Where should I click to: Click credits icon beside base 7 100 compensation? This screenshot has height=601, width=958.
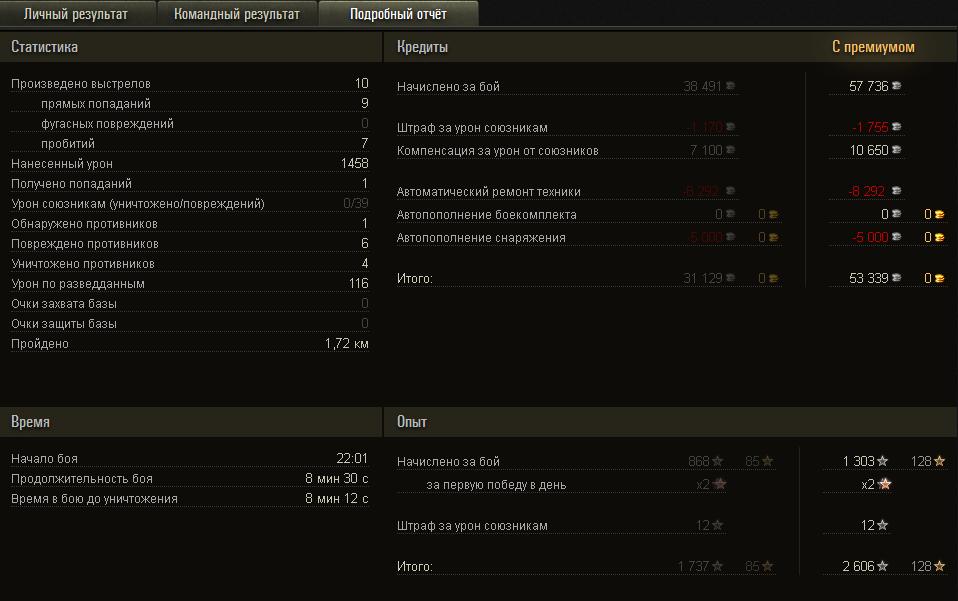coord(730,150)
